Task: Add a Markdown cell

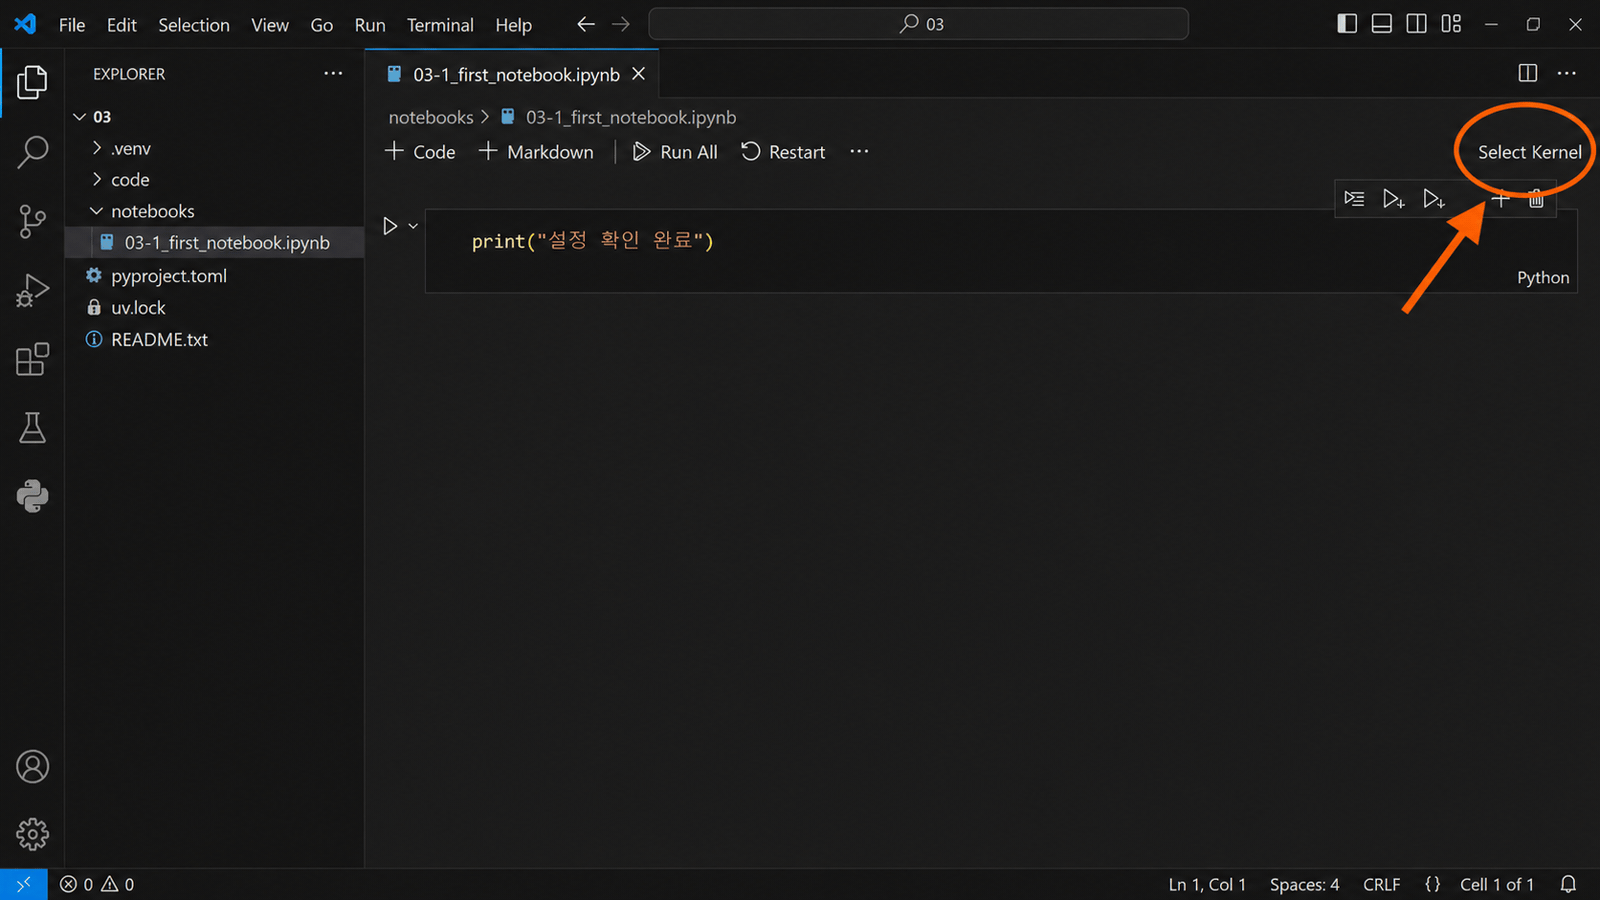Action: pos(537,152)
